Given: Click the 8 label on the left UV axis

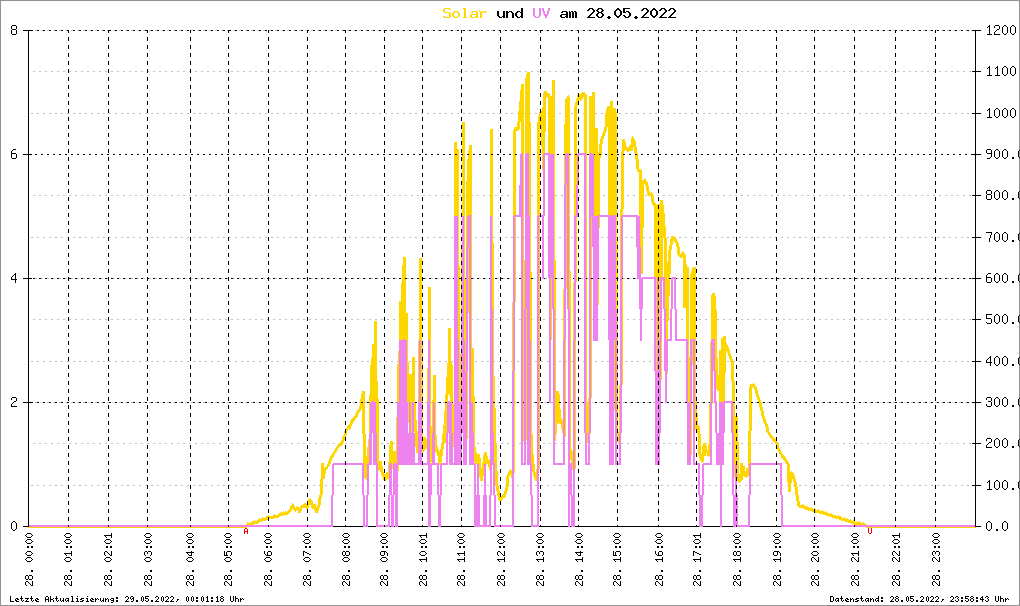Looking at the screenshot, I should [x=14, y=30].
